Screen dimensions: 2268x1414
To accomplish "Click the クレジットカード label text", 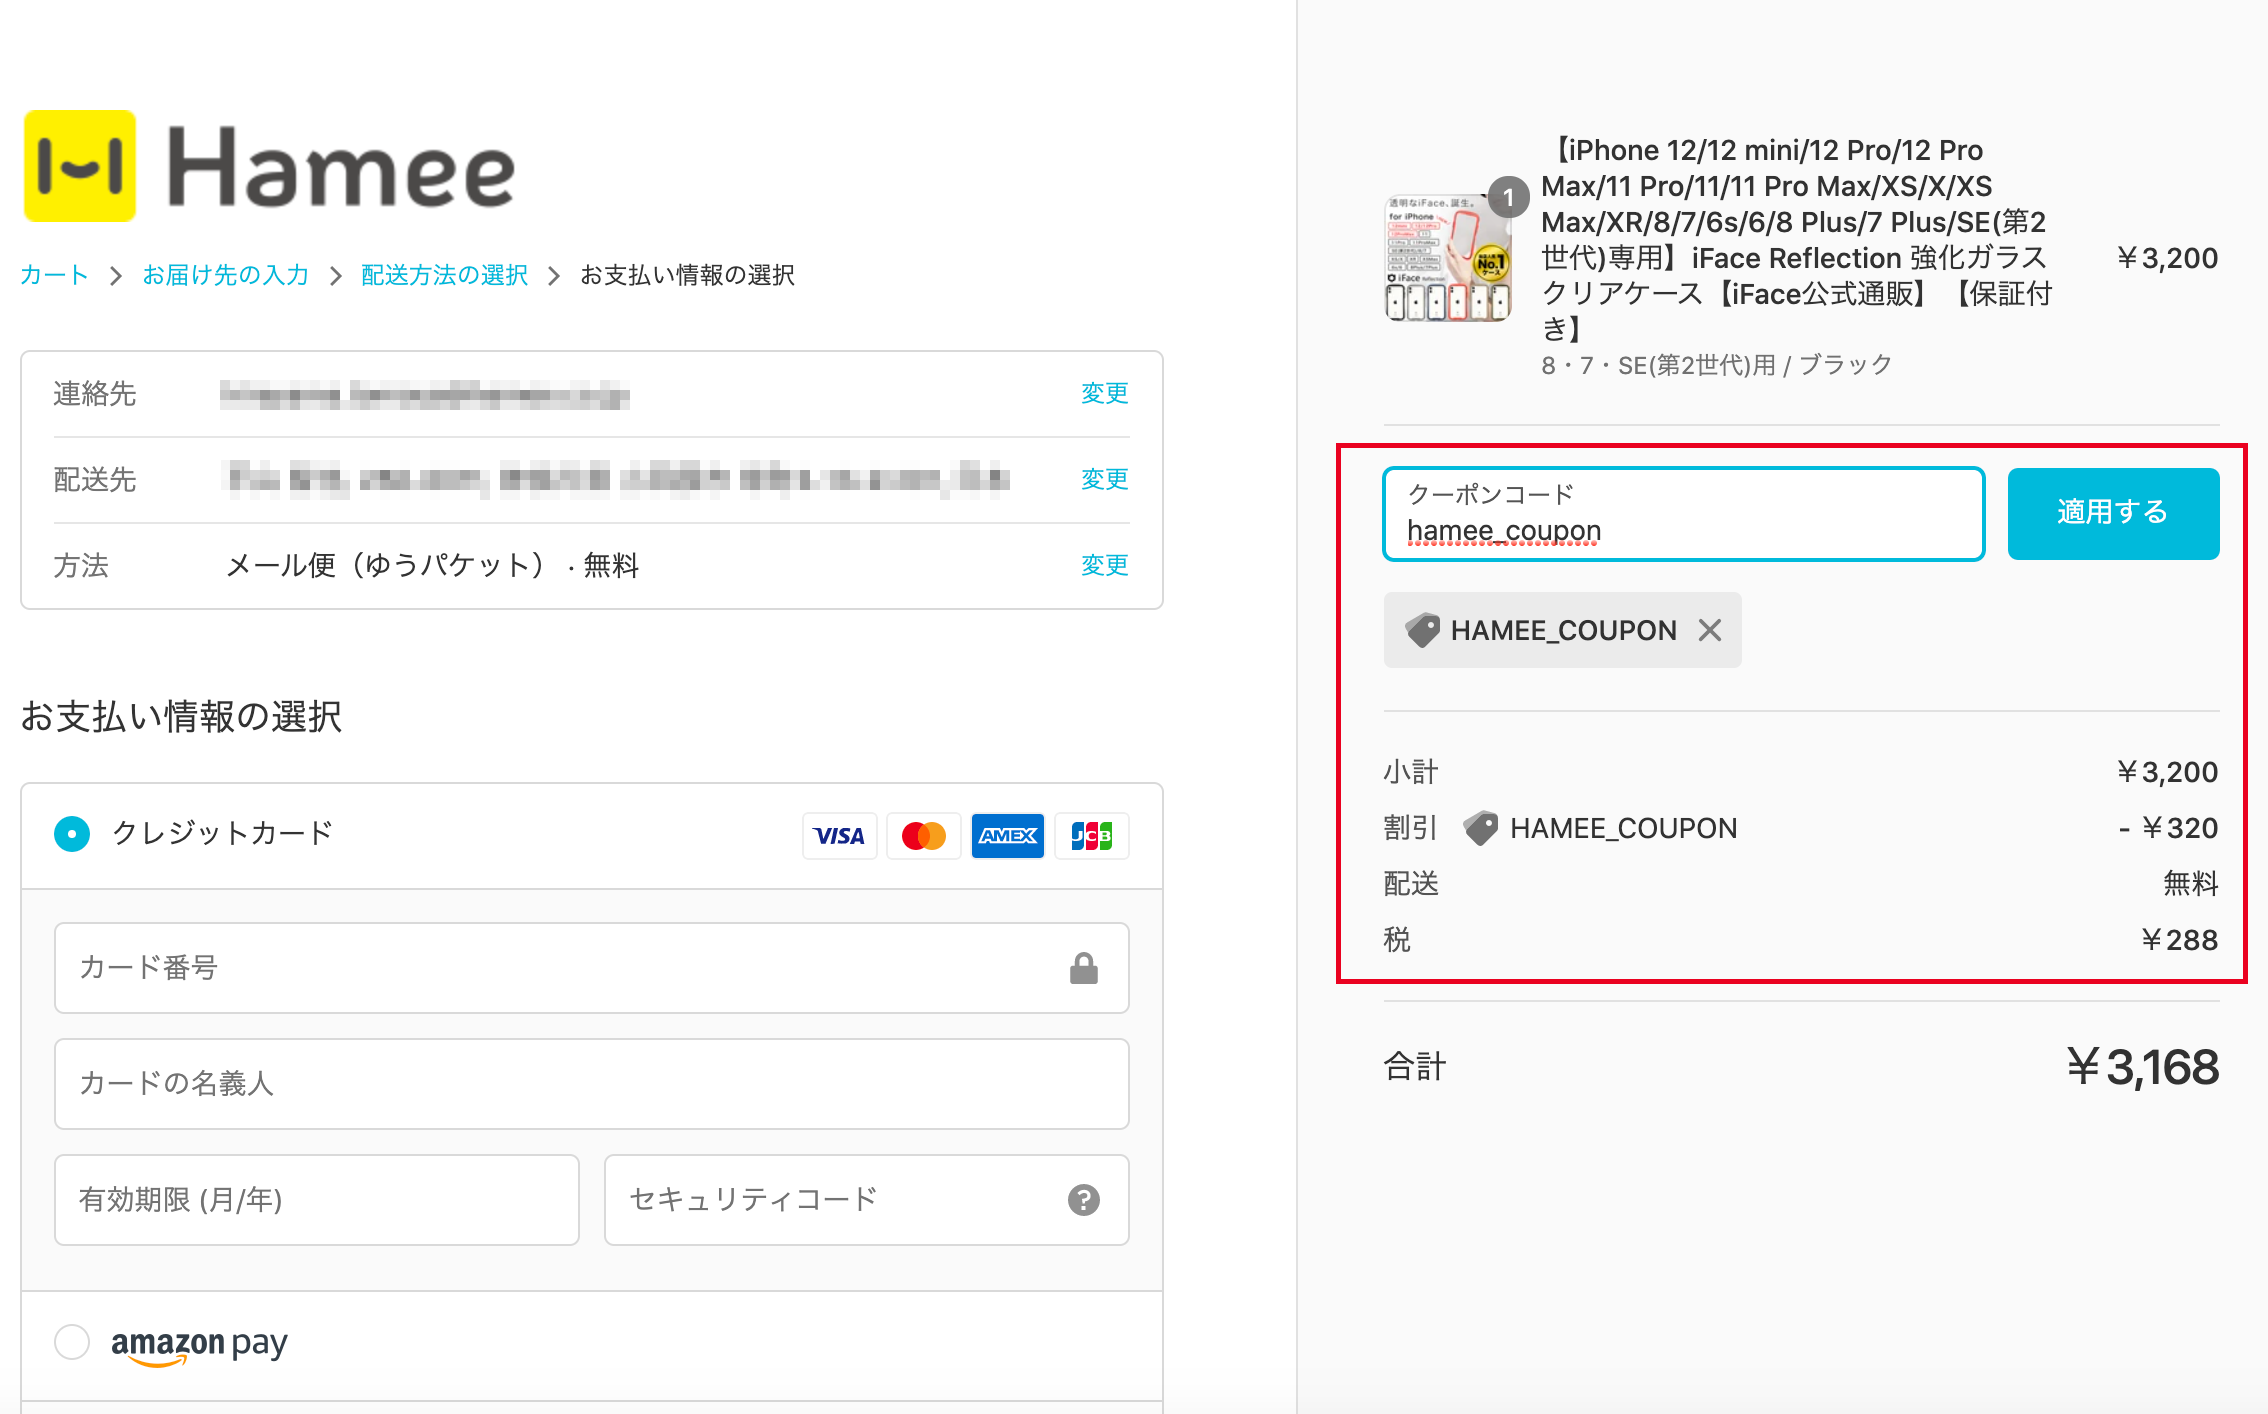I will point(222,833).
